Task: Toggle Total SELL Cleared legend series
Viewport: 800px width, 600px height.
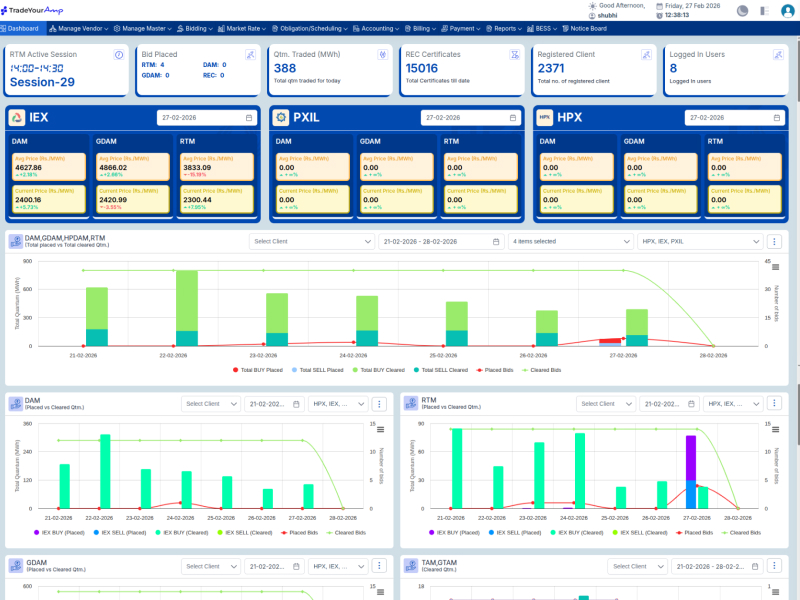Action: pos(441,370)
